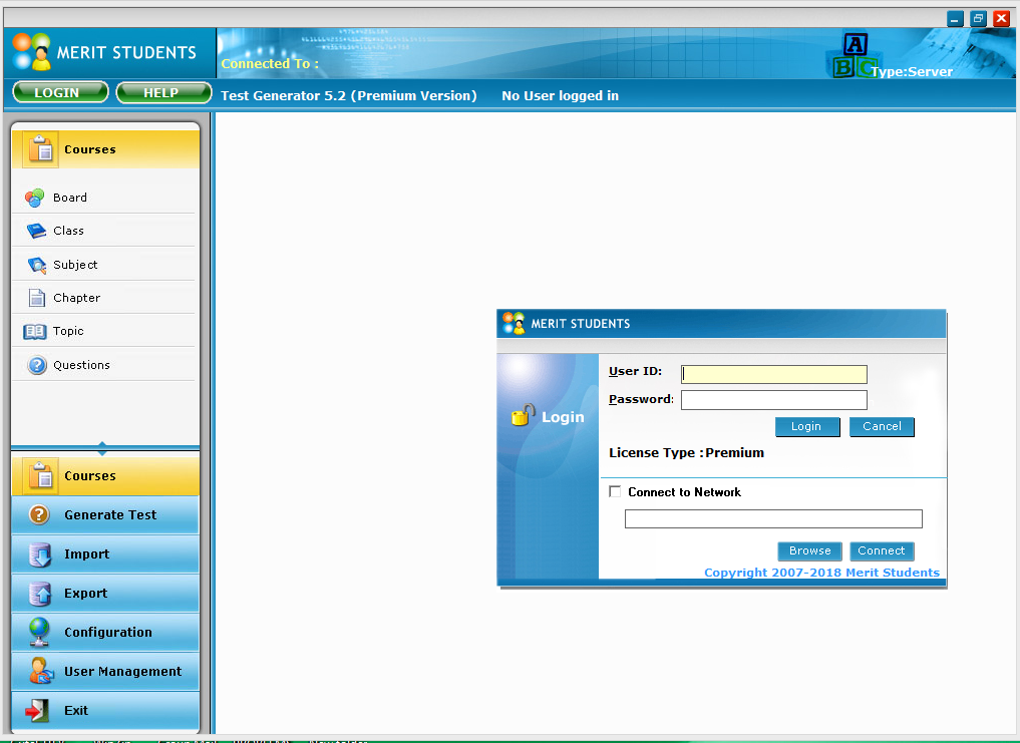Click Cancel in the login dialog

point(881,427)
